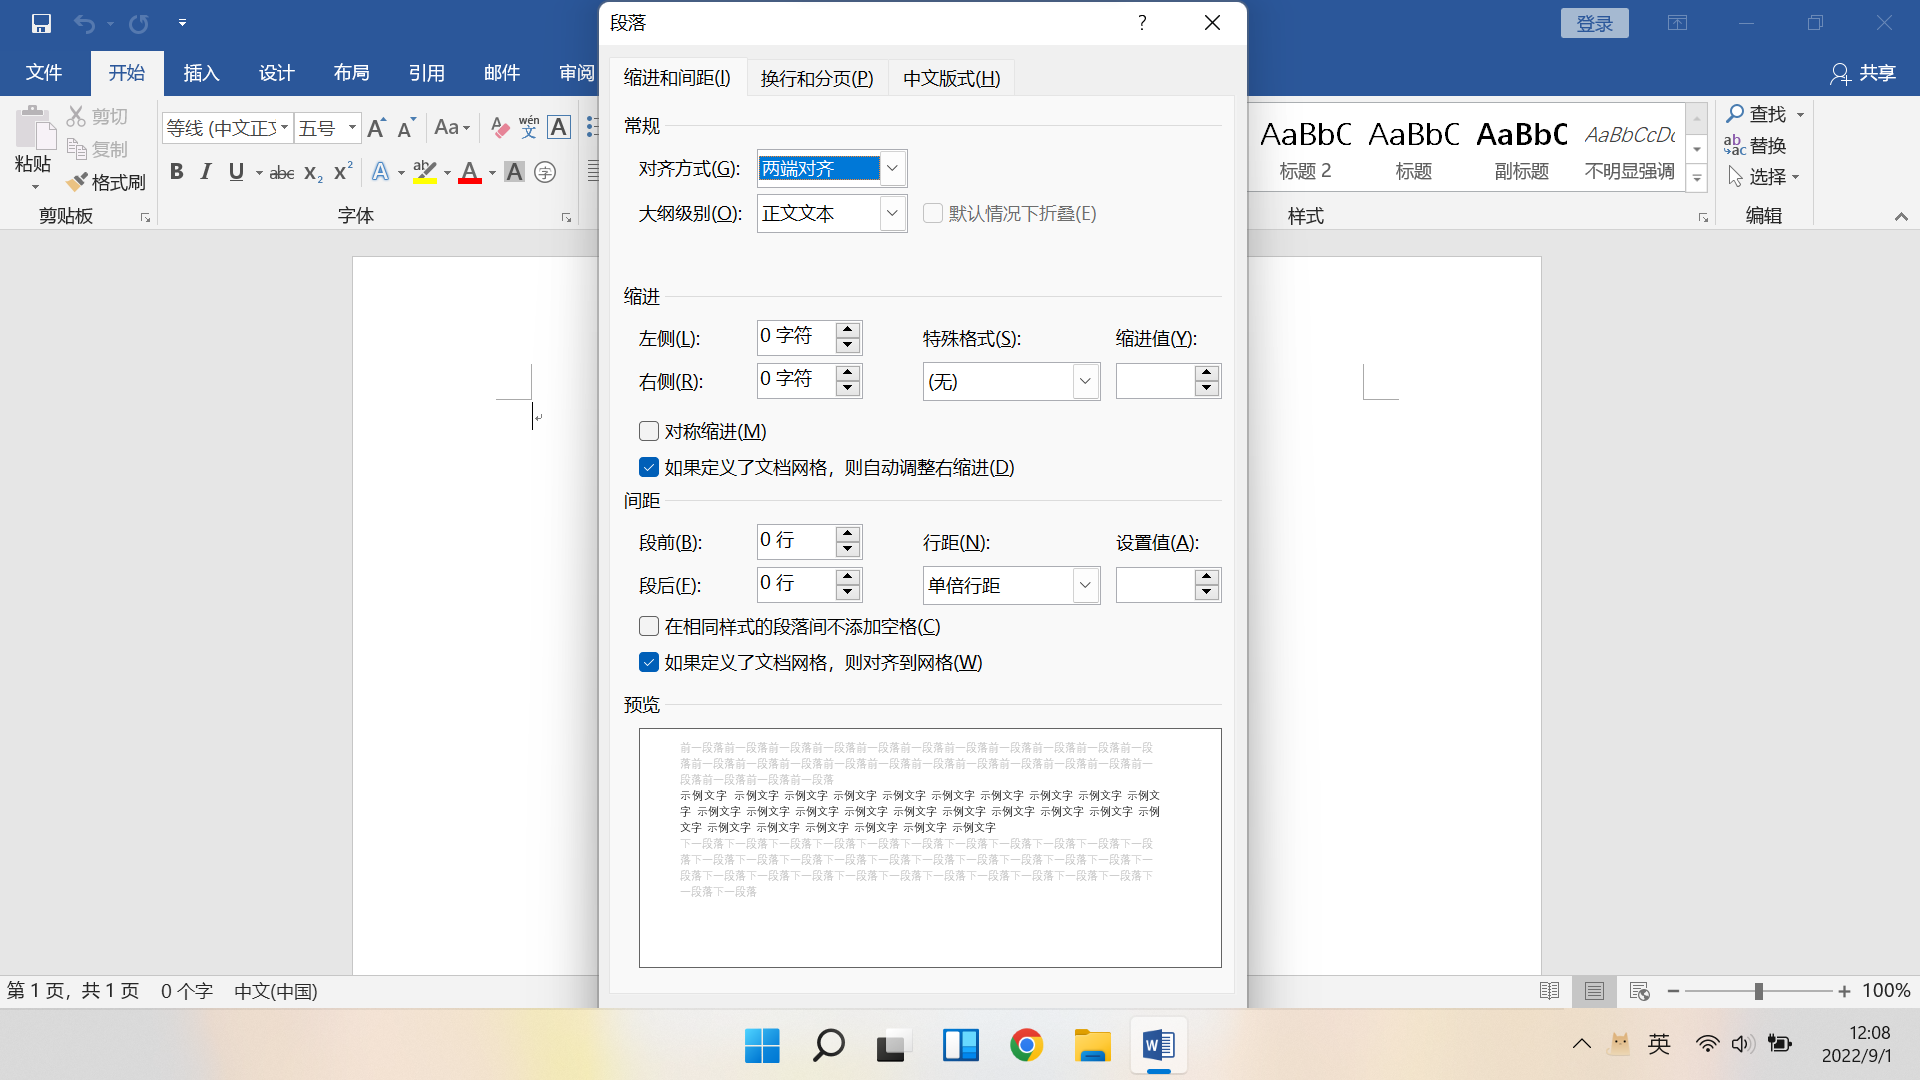Screen dimensions: 1920x1080
Task: Click the 登录 sign-in button
Action: (x=1594, y=23)
